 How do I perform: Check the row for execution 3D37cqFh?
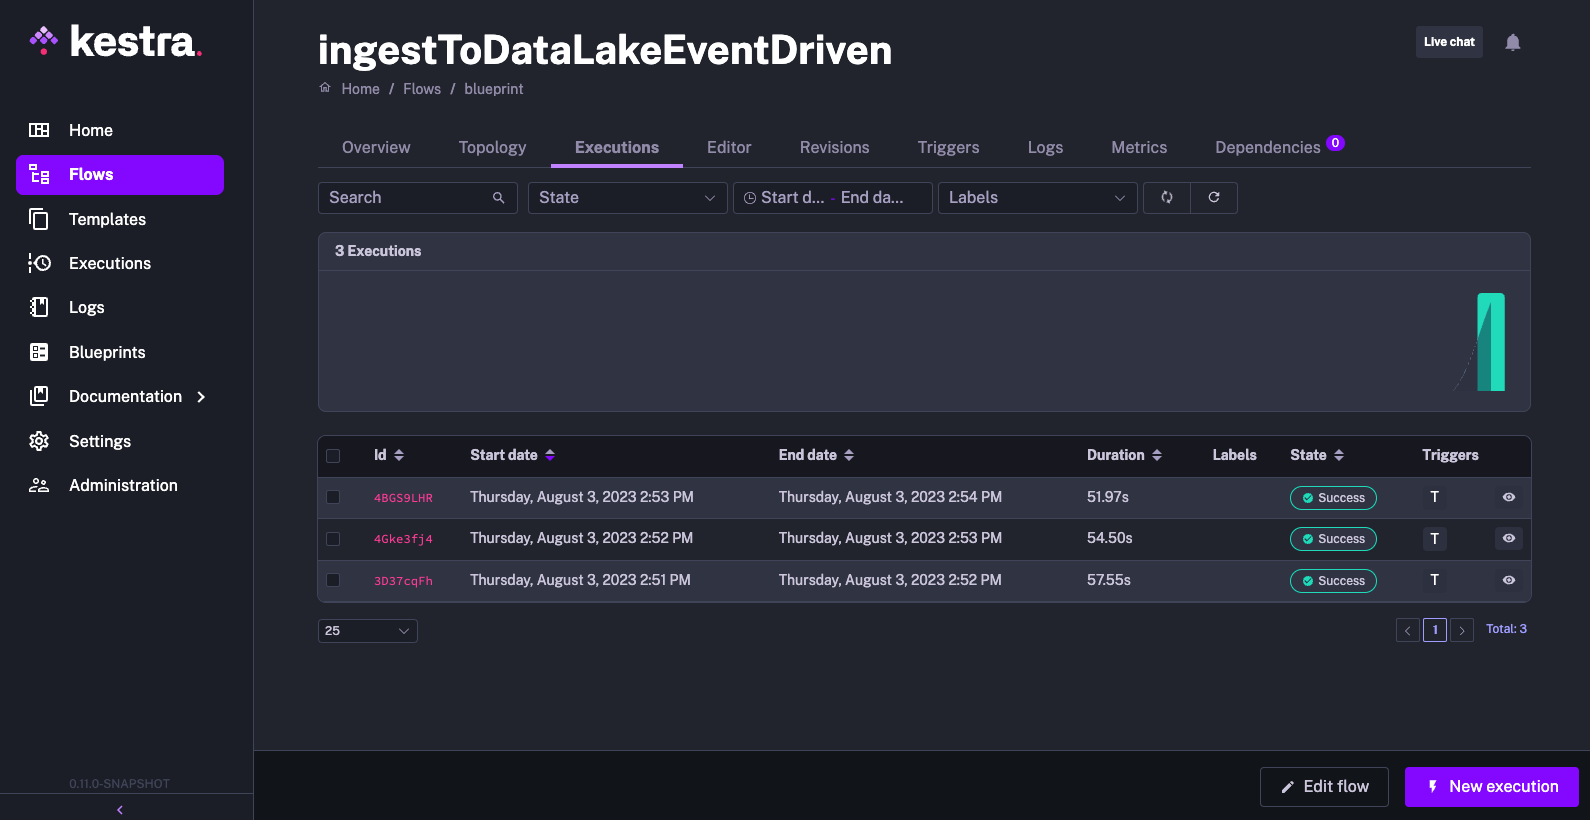point(333,580)
